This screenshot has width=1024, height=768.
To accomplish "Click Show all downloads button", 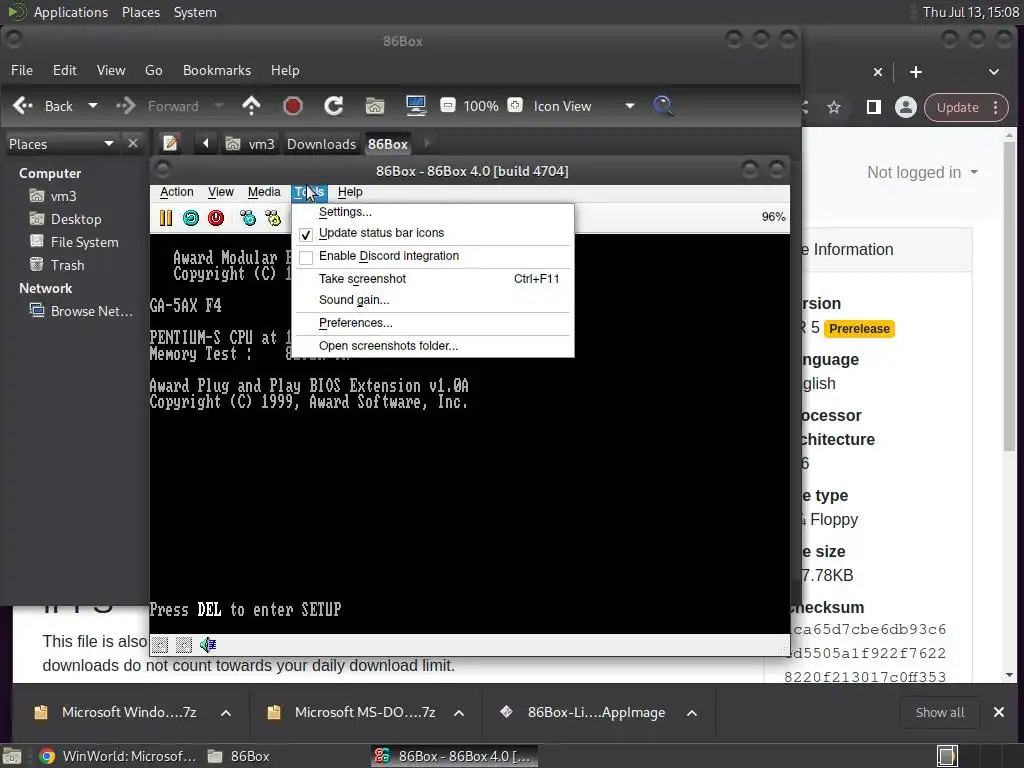I will (940, 712).
